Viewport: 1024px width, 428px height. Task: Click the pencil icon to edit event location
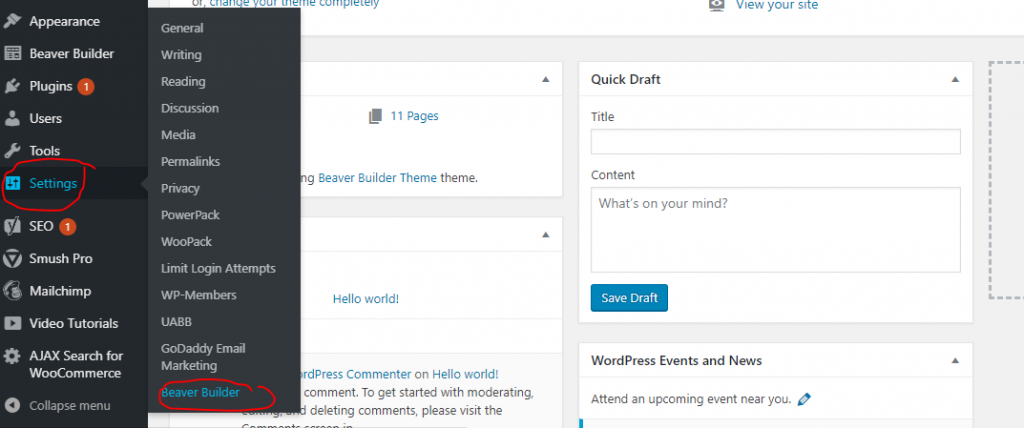coord(804,399)
